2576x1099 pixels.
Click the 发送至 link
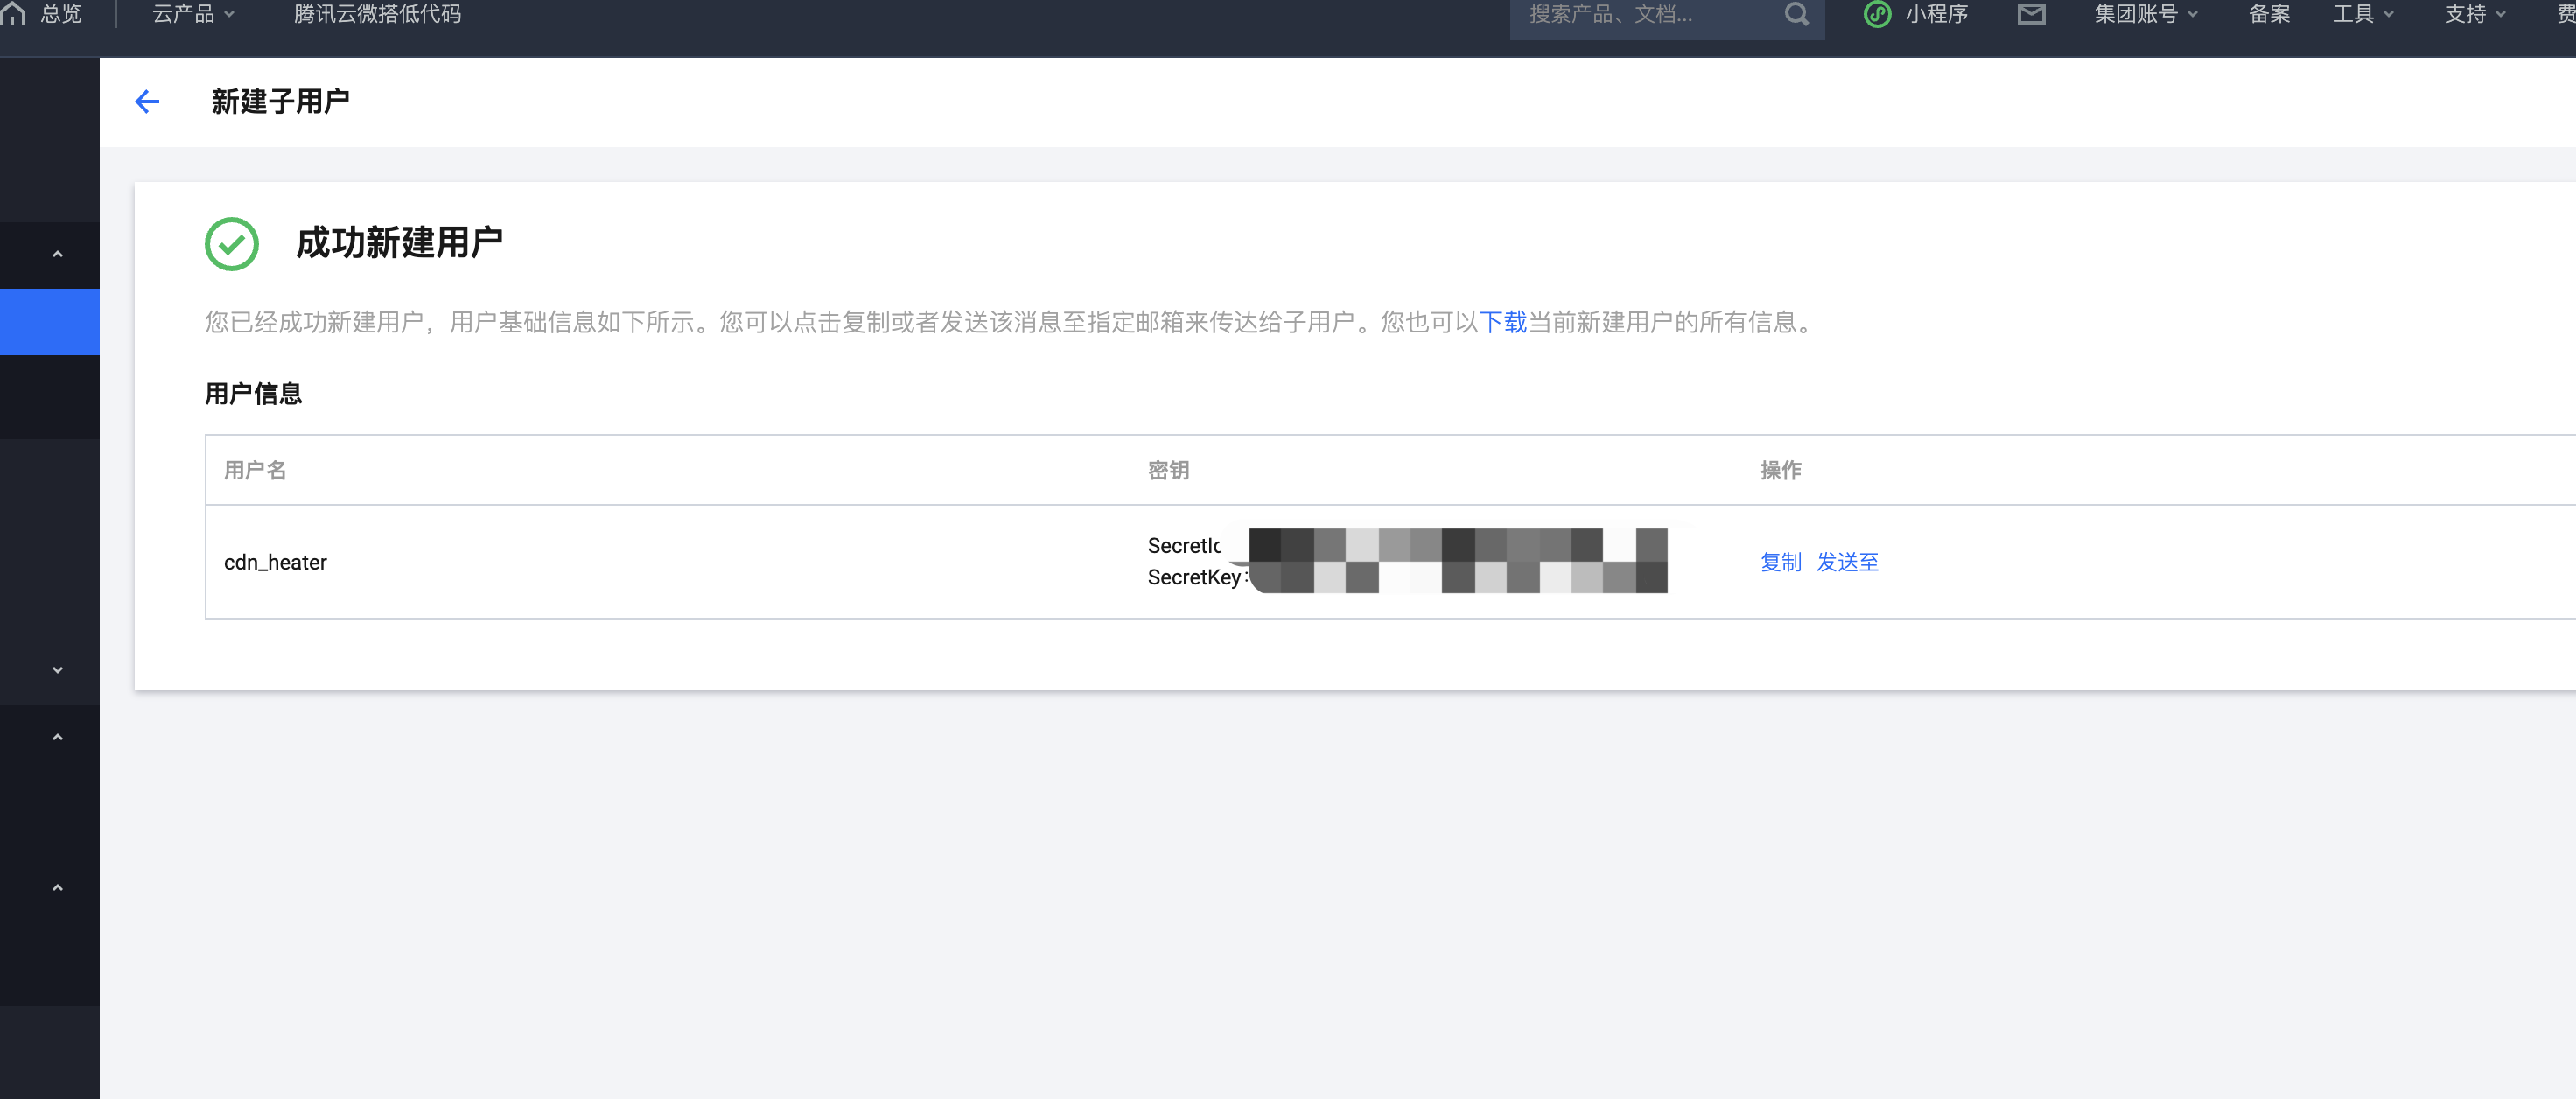[1847, 562]
